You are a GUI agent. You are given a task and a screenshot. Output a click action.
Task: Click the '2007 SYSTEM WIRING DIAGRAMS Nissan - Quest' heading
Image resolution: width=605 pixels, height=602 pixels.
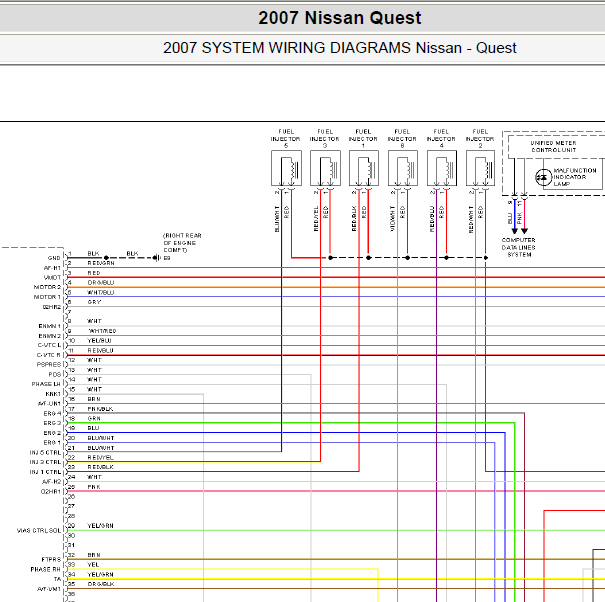340,48
